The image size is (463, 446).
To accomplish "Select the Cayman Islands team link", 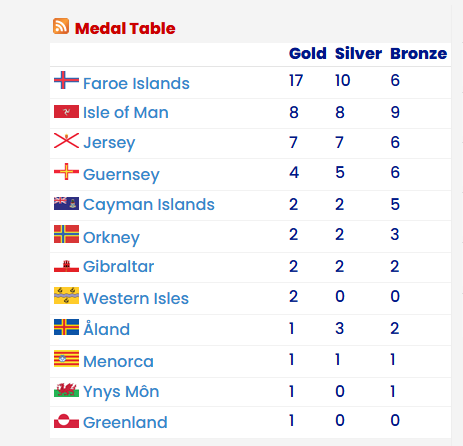I will (149, 205).
